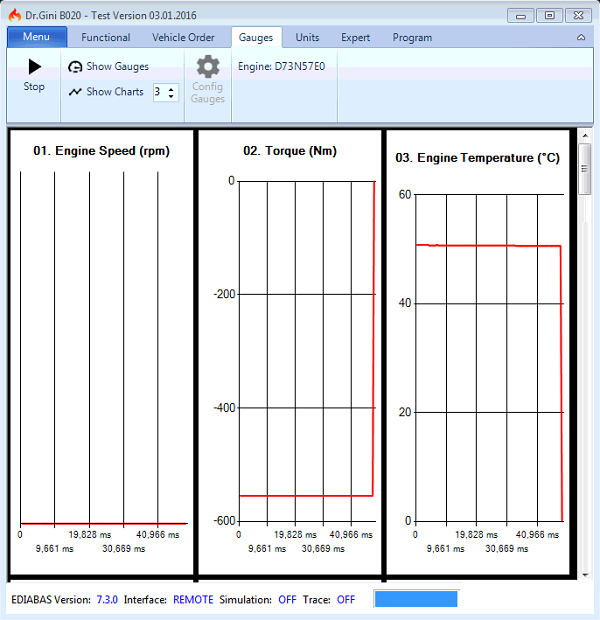Click the chart count number field
This screenshot has width=600, height=620.
pyautogui.click(x=159, y=92)
